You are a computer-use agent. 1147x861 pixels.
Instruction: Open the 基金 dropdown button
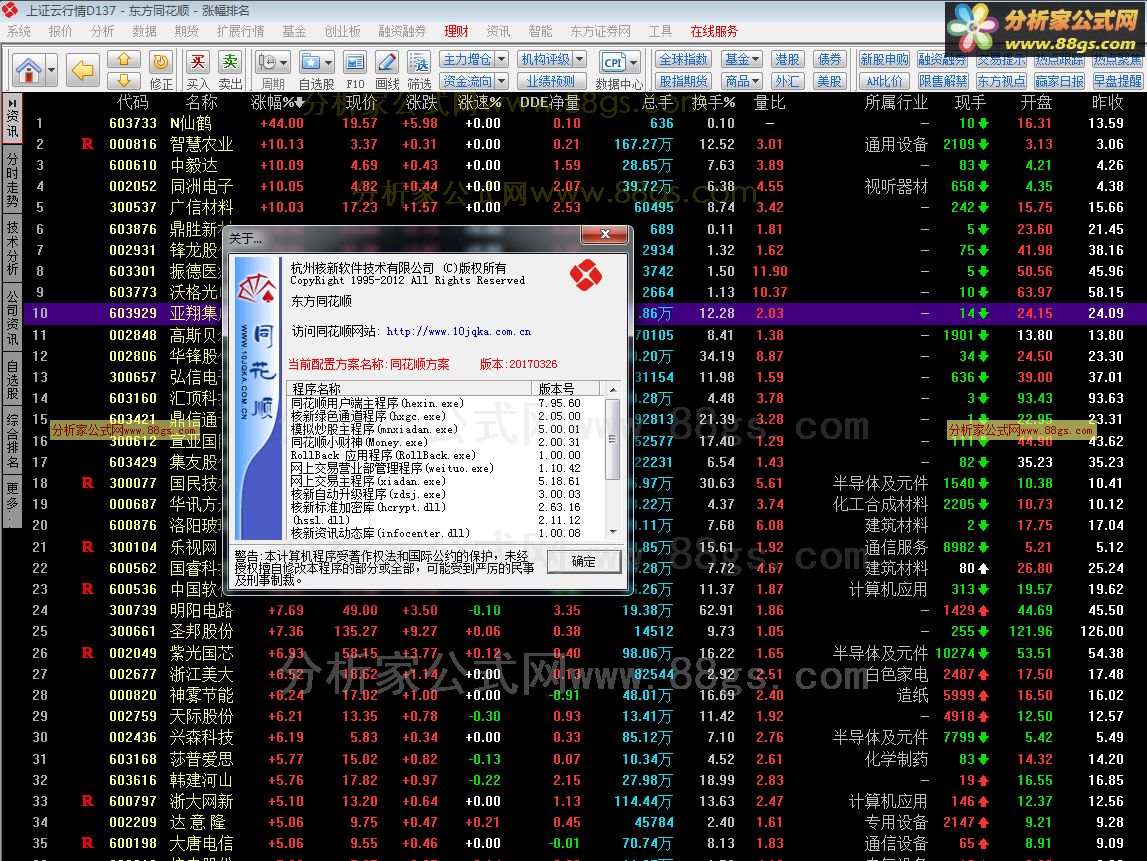click(742, 59)
